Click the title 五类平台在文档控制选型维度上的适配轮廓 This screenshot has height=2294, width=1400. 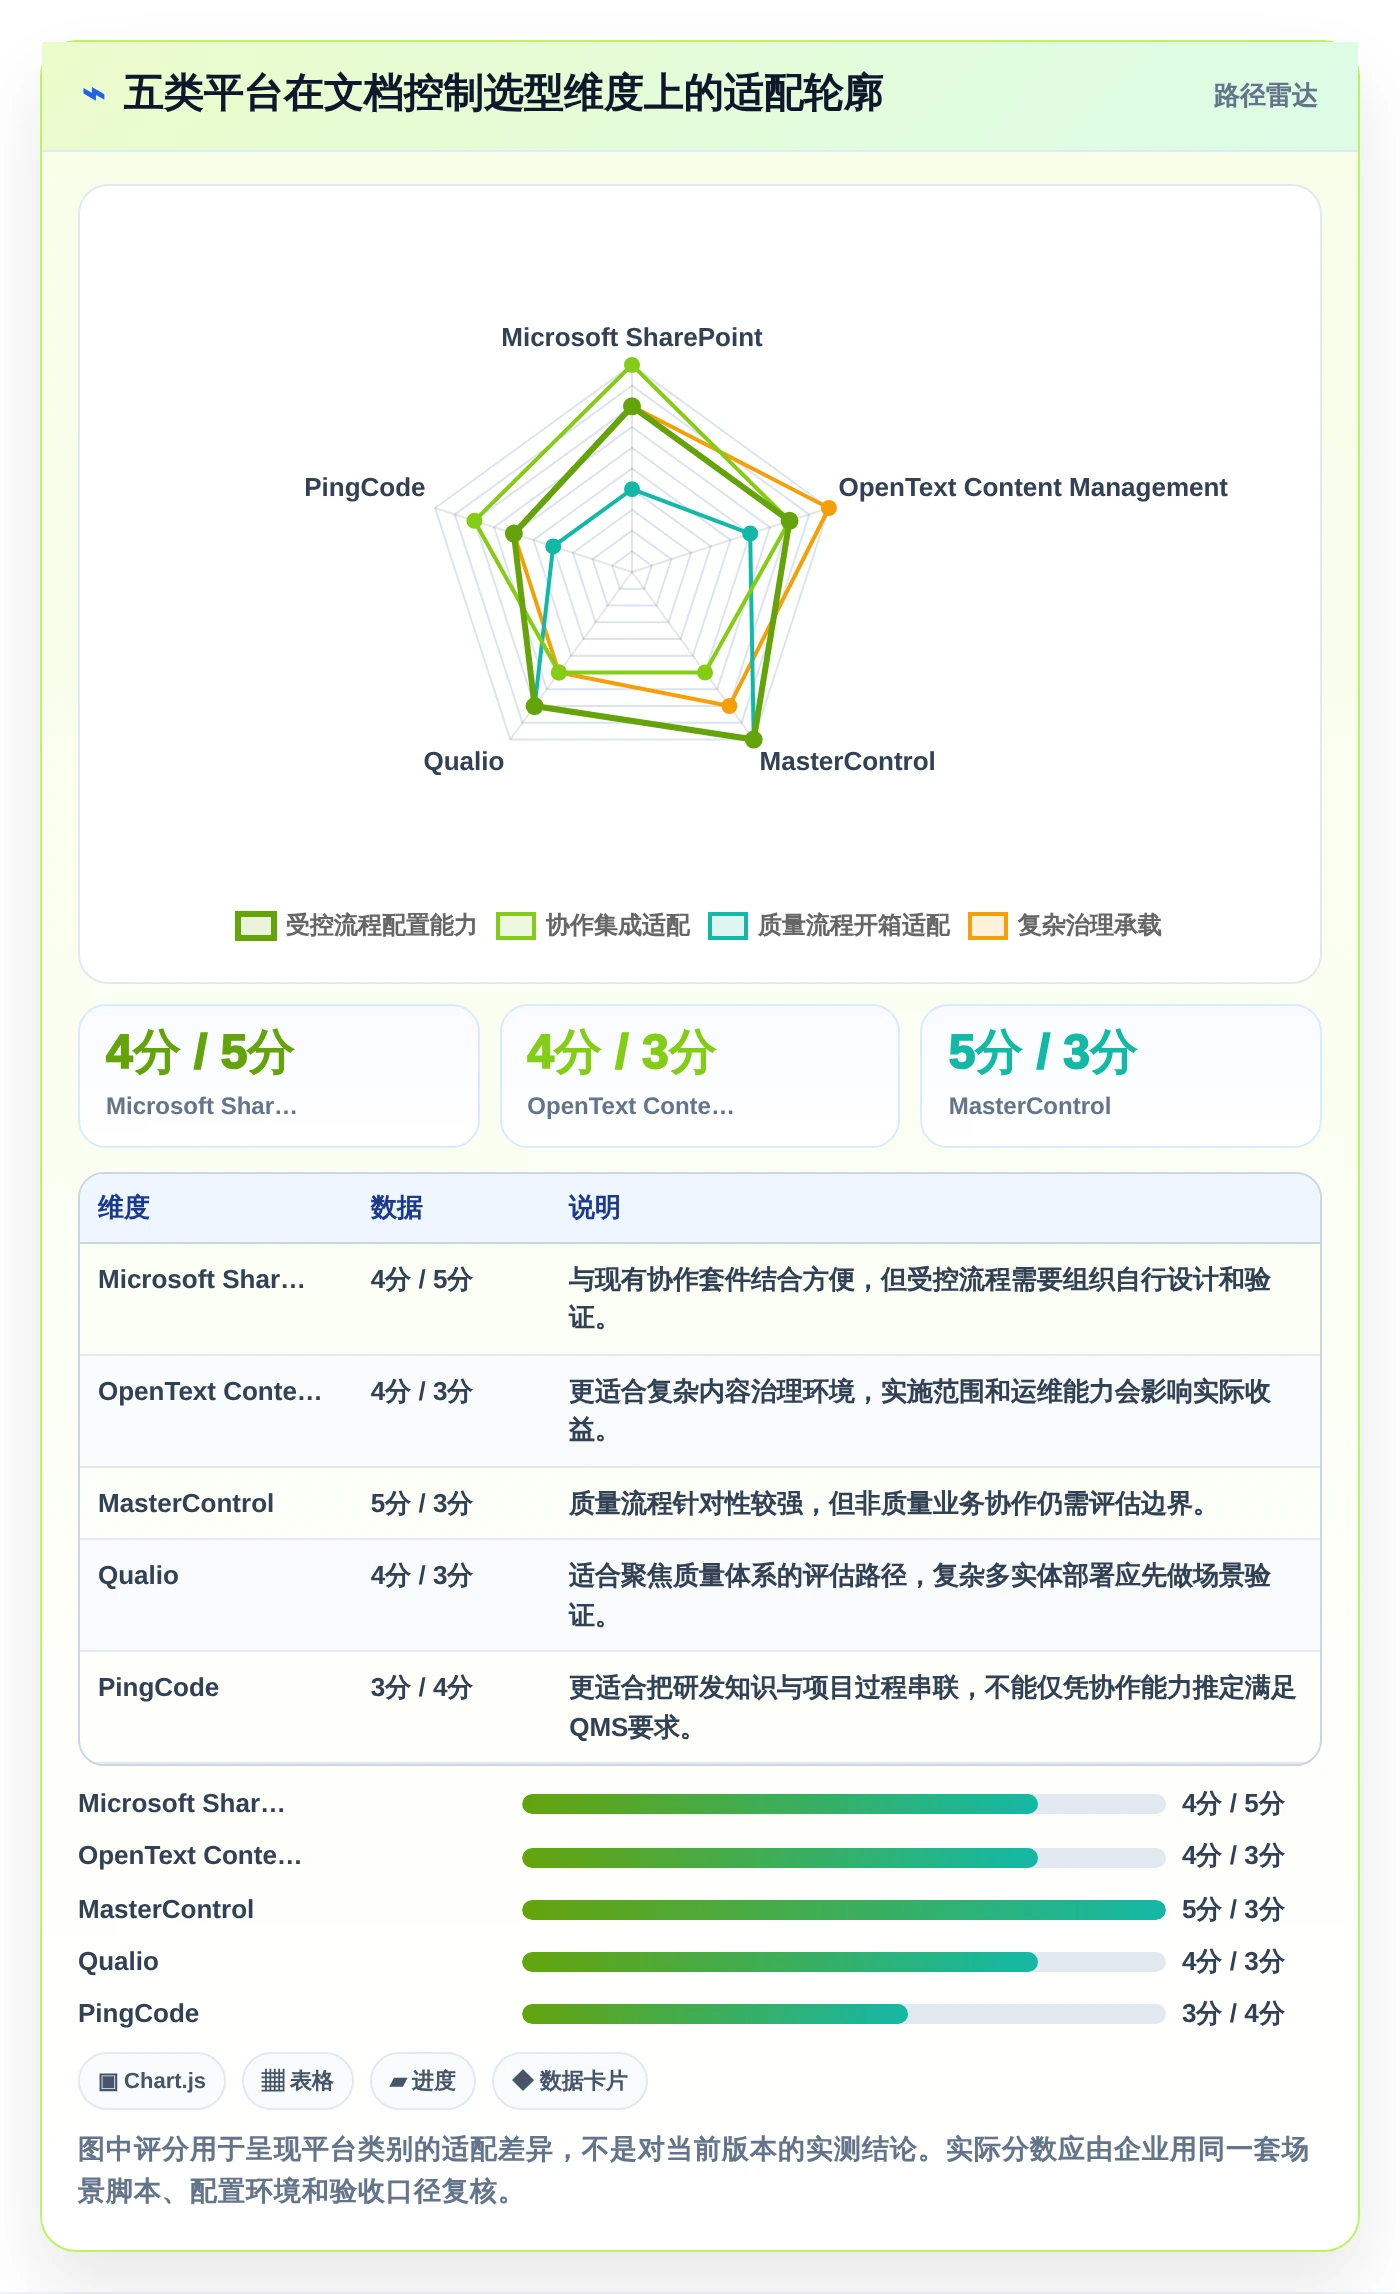[503, 94]
